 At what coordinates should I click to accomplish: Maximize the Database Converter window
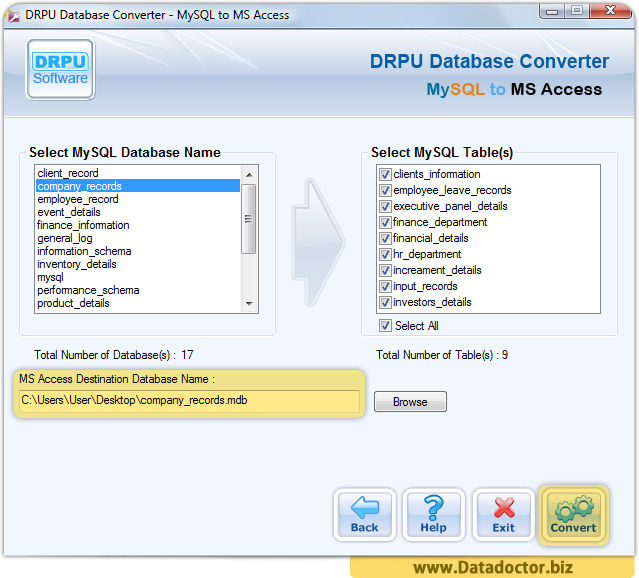coord(577,11)
